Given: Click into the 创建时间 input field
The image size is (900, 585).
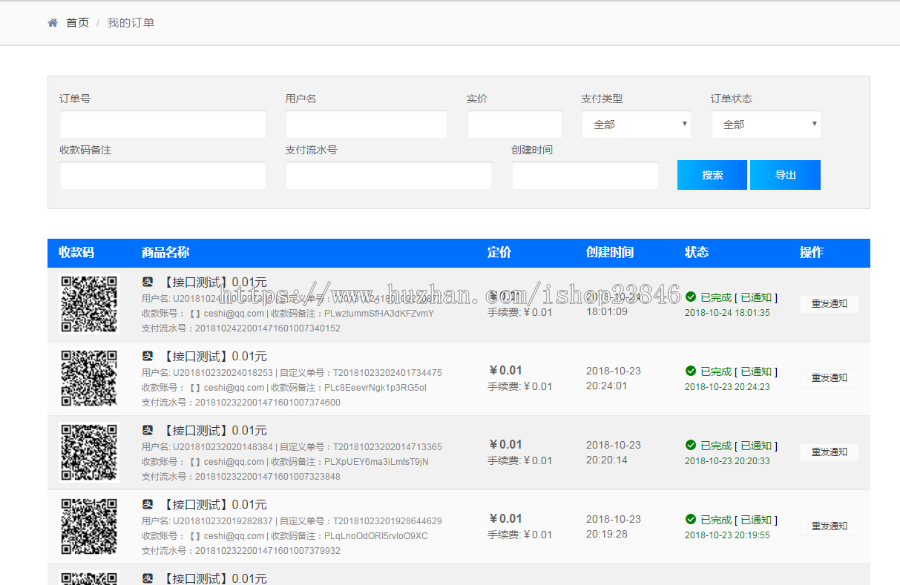Looking at the screenshot, I should point(585,176).
